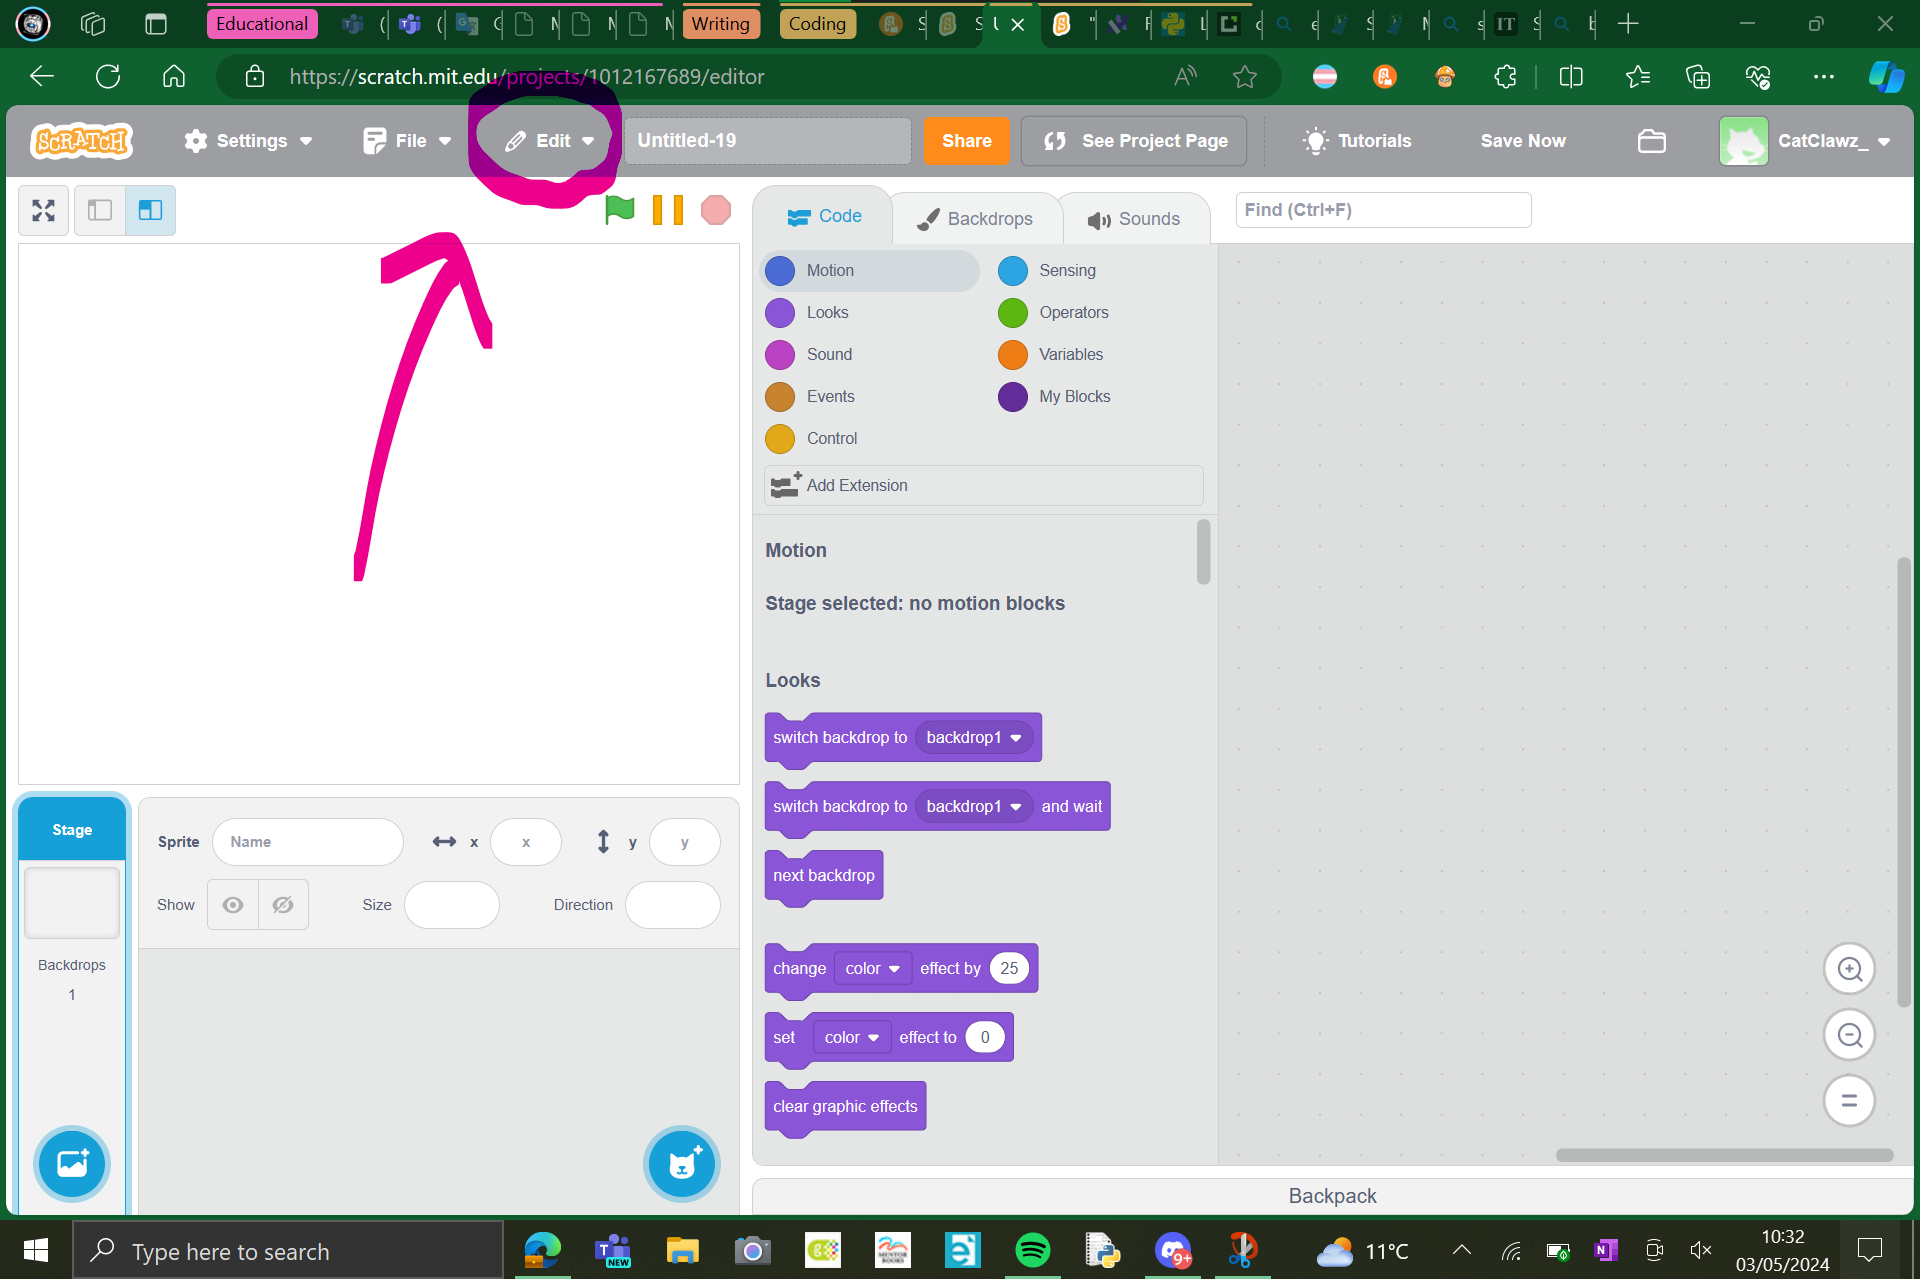The width and height of the screenshot is (1920, 1279).
Task: Open color dropdown in change effect block
Action: click(x=872, y=968)
